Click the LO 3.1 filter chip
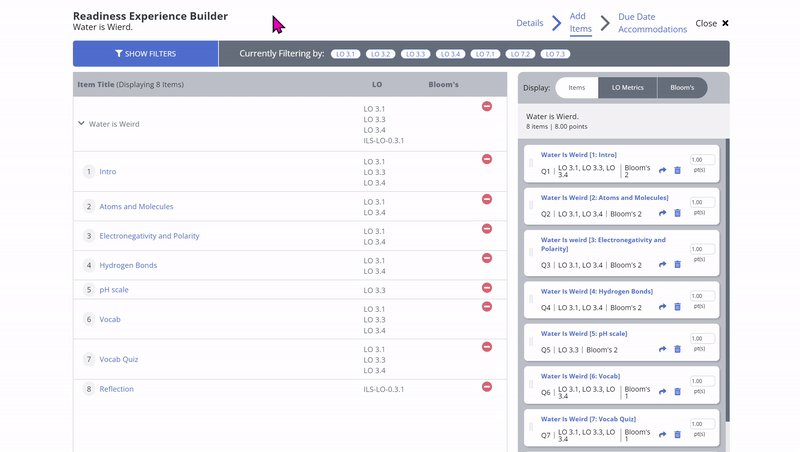800x452 pixels. click(x=345, y=54)
